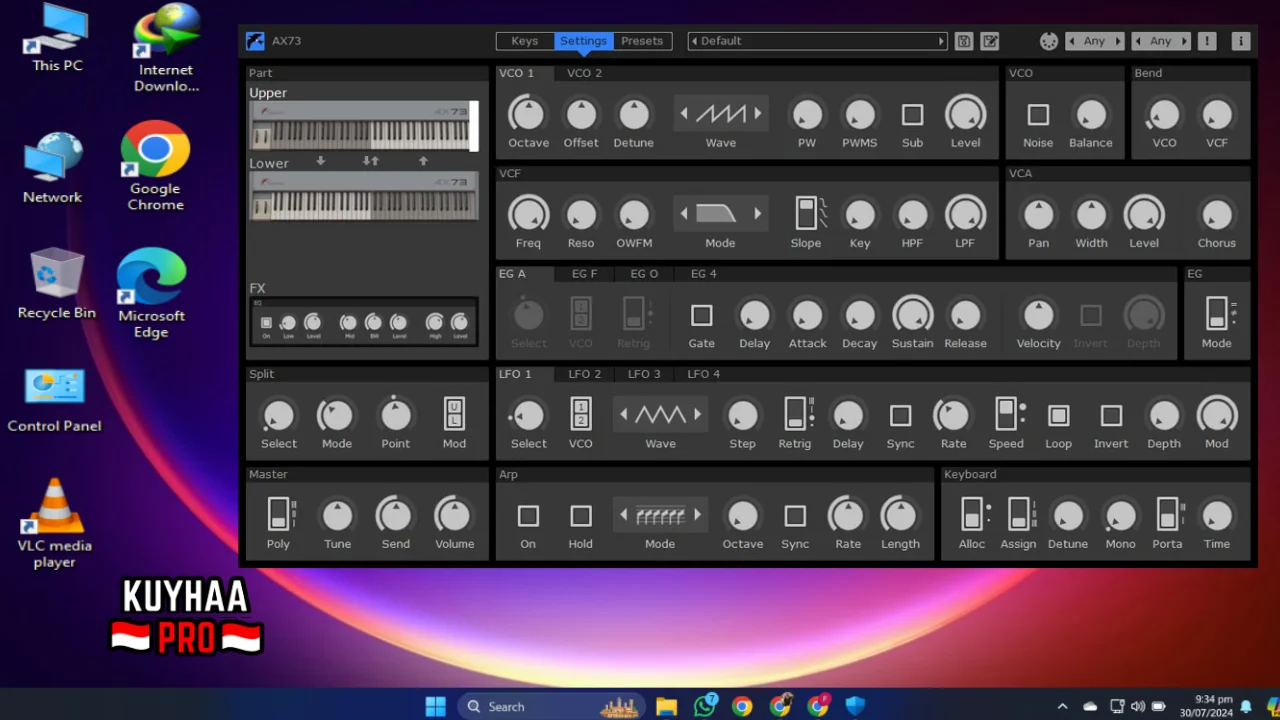Screen dimensions: 1280x720
Task: Click the AX73 logo icon
Action: coord(255,41)
